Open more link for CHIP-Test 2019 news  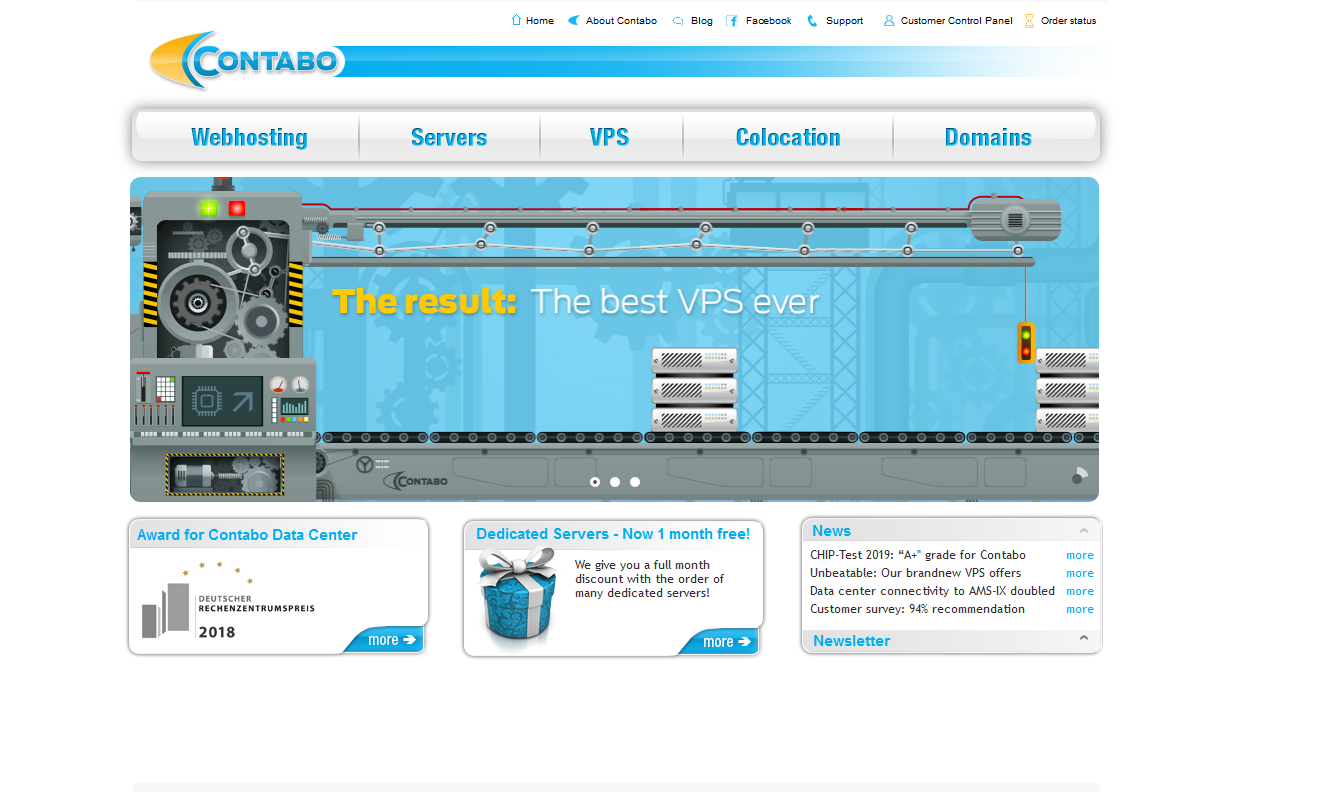(x=1080, y=555)
